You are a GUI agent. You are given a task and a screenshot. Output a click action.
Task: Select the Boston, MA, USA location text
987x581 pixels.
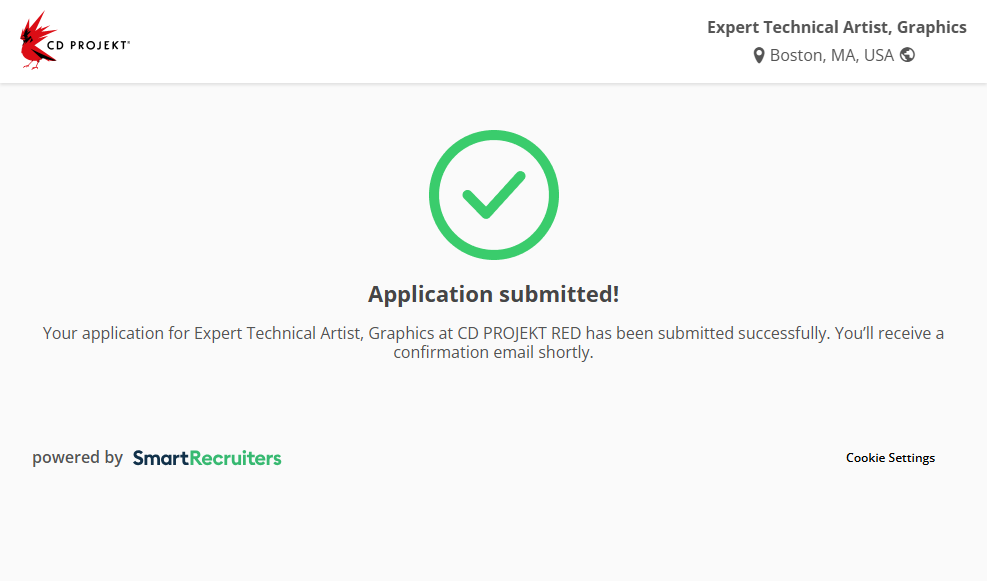point(831,55)
